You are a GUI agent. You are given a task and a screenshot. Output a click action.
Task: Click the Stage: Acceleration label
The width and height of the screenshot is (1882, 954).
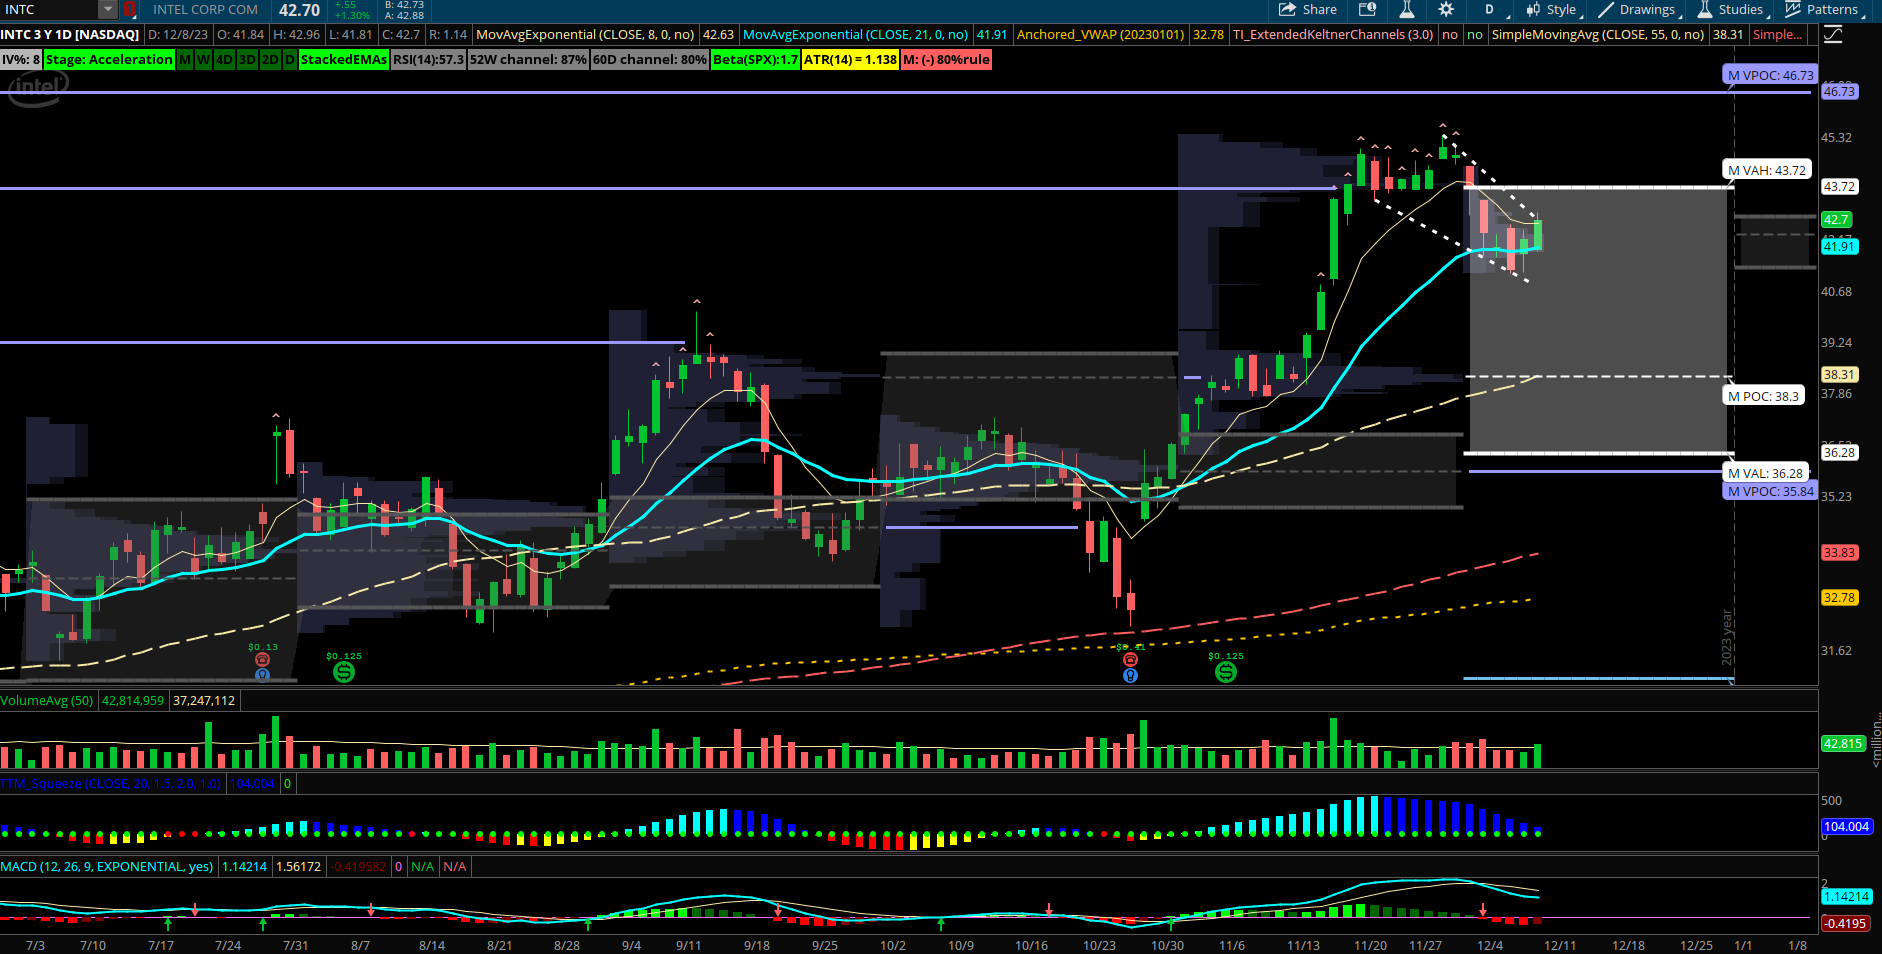point(109,60)
